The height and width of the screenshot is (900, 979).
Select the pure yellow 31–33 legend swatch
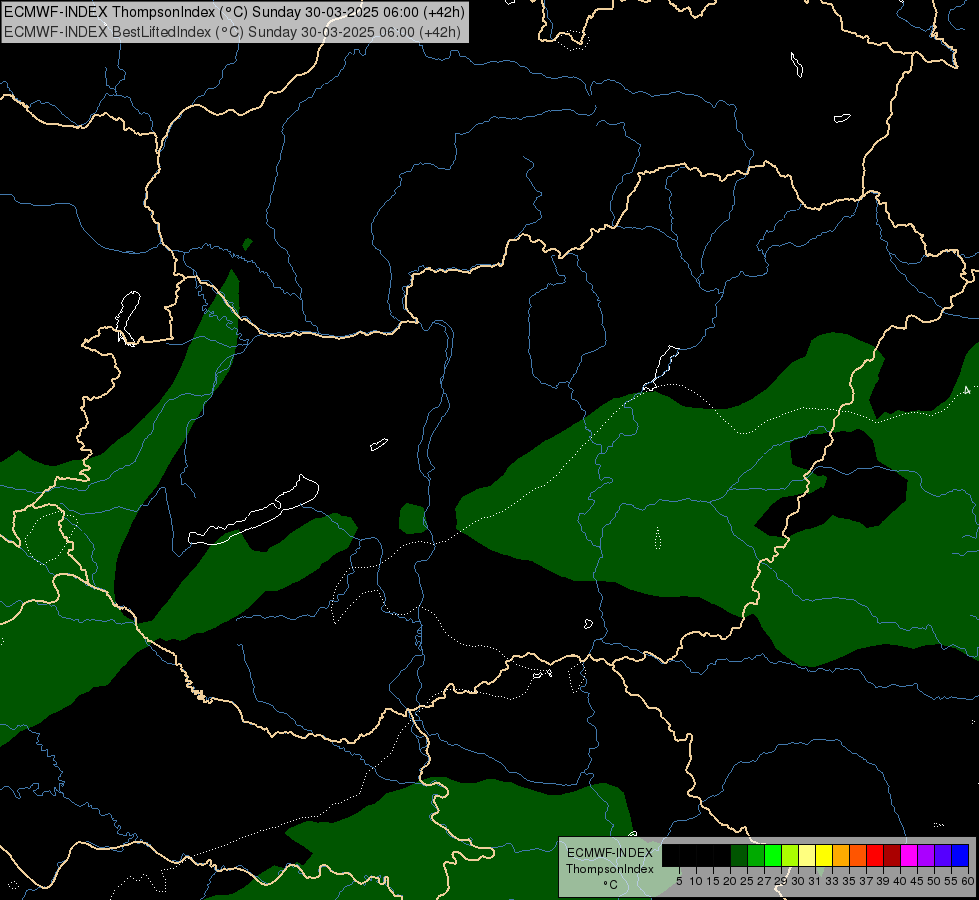pyautogui.click(x=824, y=855)
